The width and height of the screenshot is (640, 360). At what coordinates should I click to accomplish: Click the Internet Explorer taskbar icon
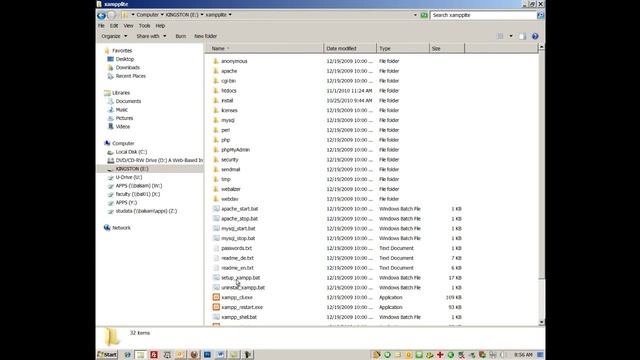coord(127,355)
